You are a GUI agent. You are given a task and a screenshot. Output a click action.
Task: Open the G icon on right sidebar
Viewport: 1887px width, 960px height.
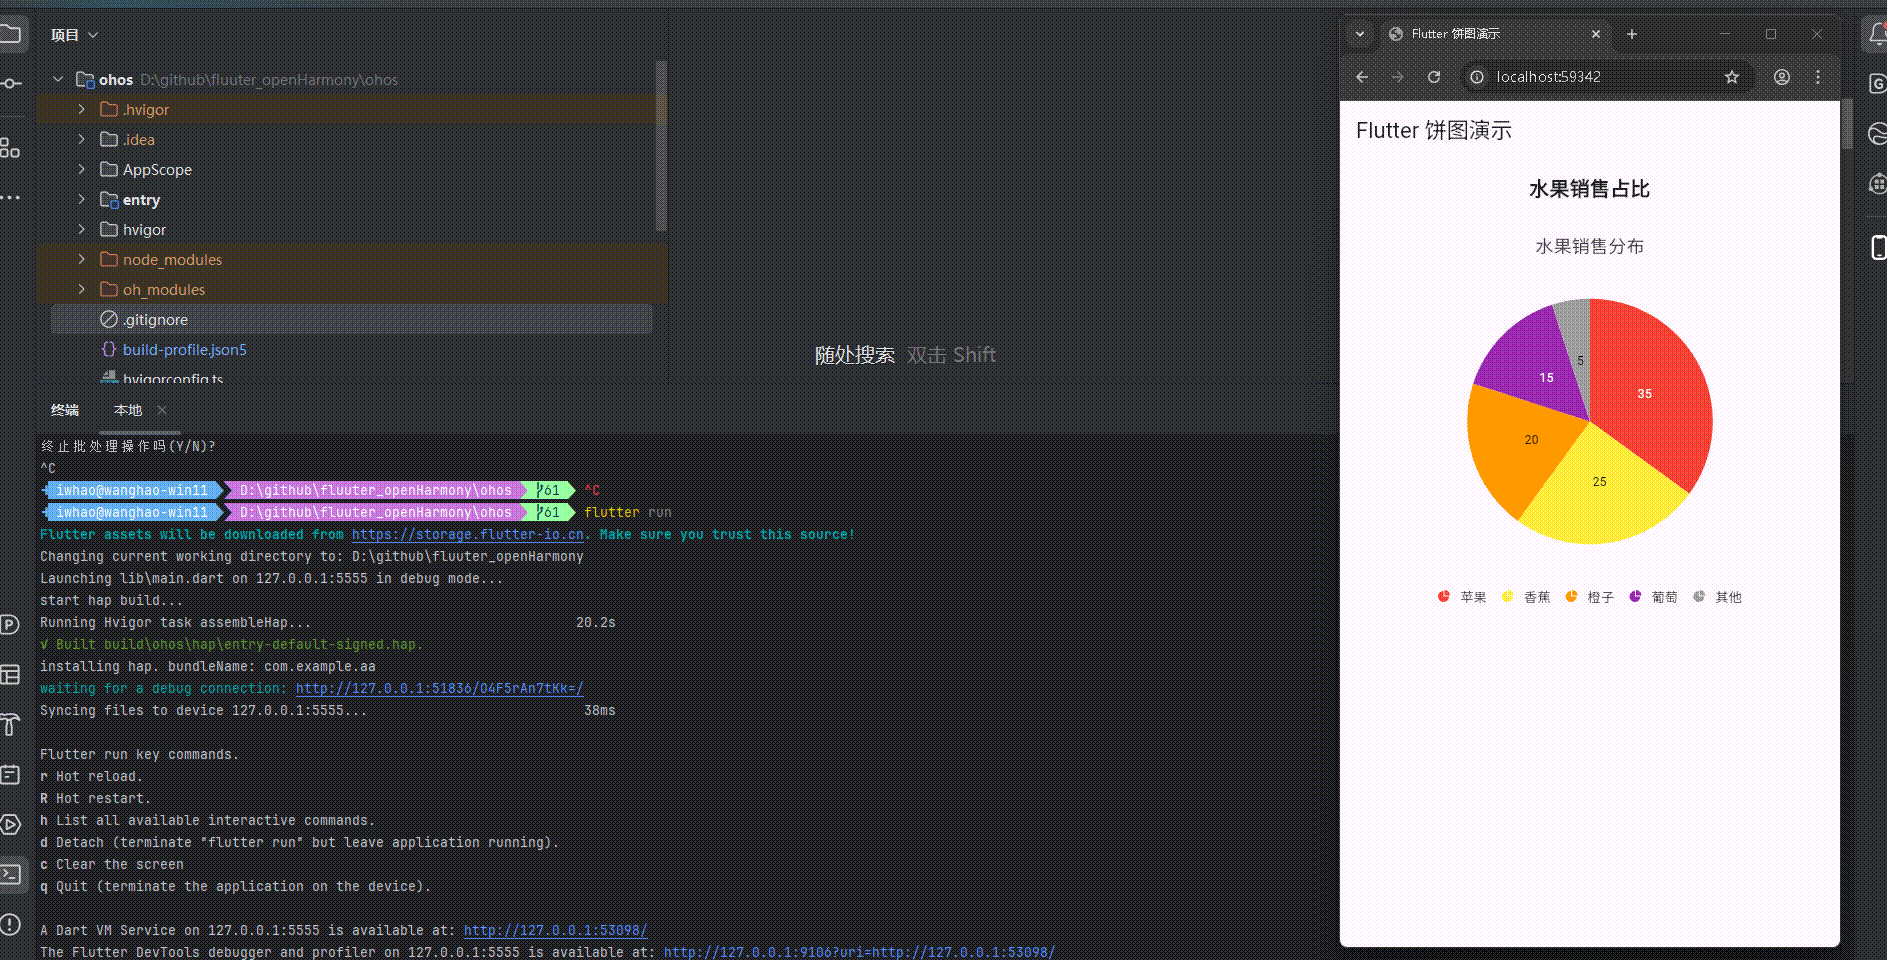tap(1878, 84)
